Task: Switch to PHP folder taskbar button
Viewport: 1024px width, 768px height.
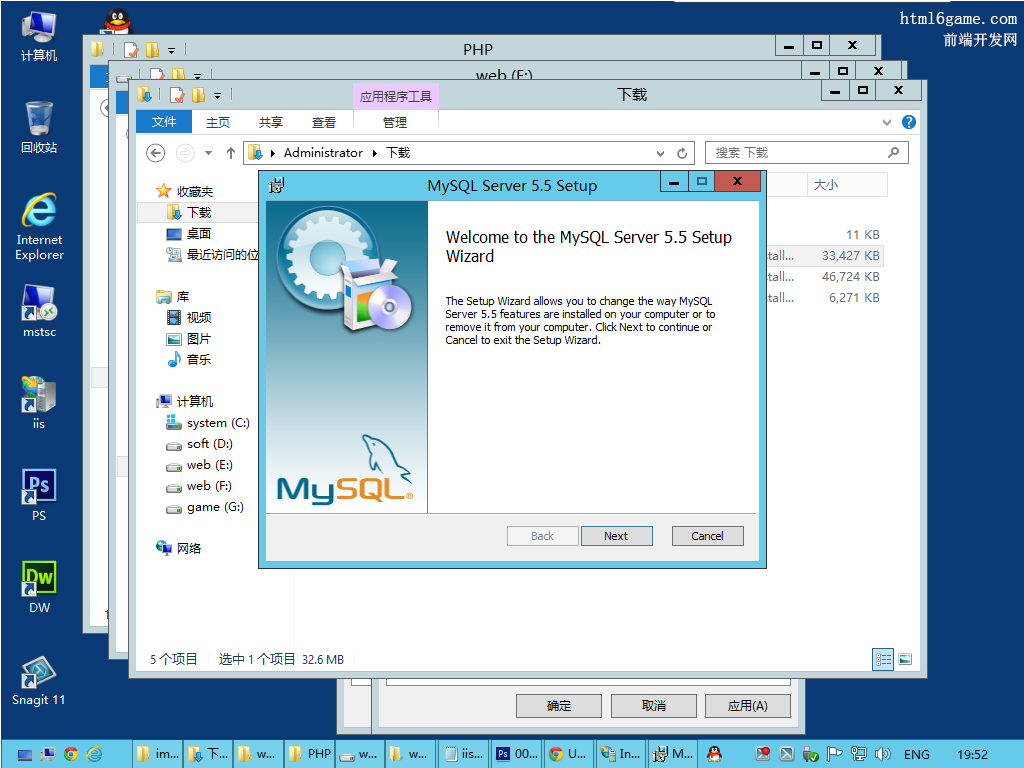Action: [x=310, y=754]
